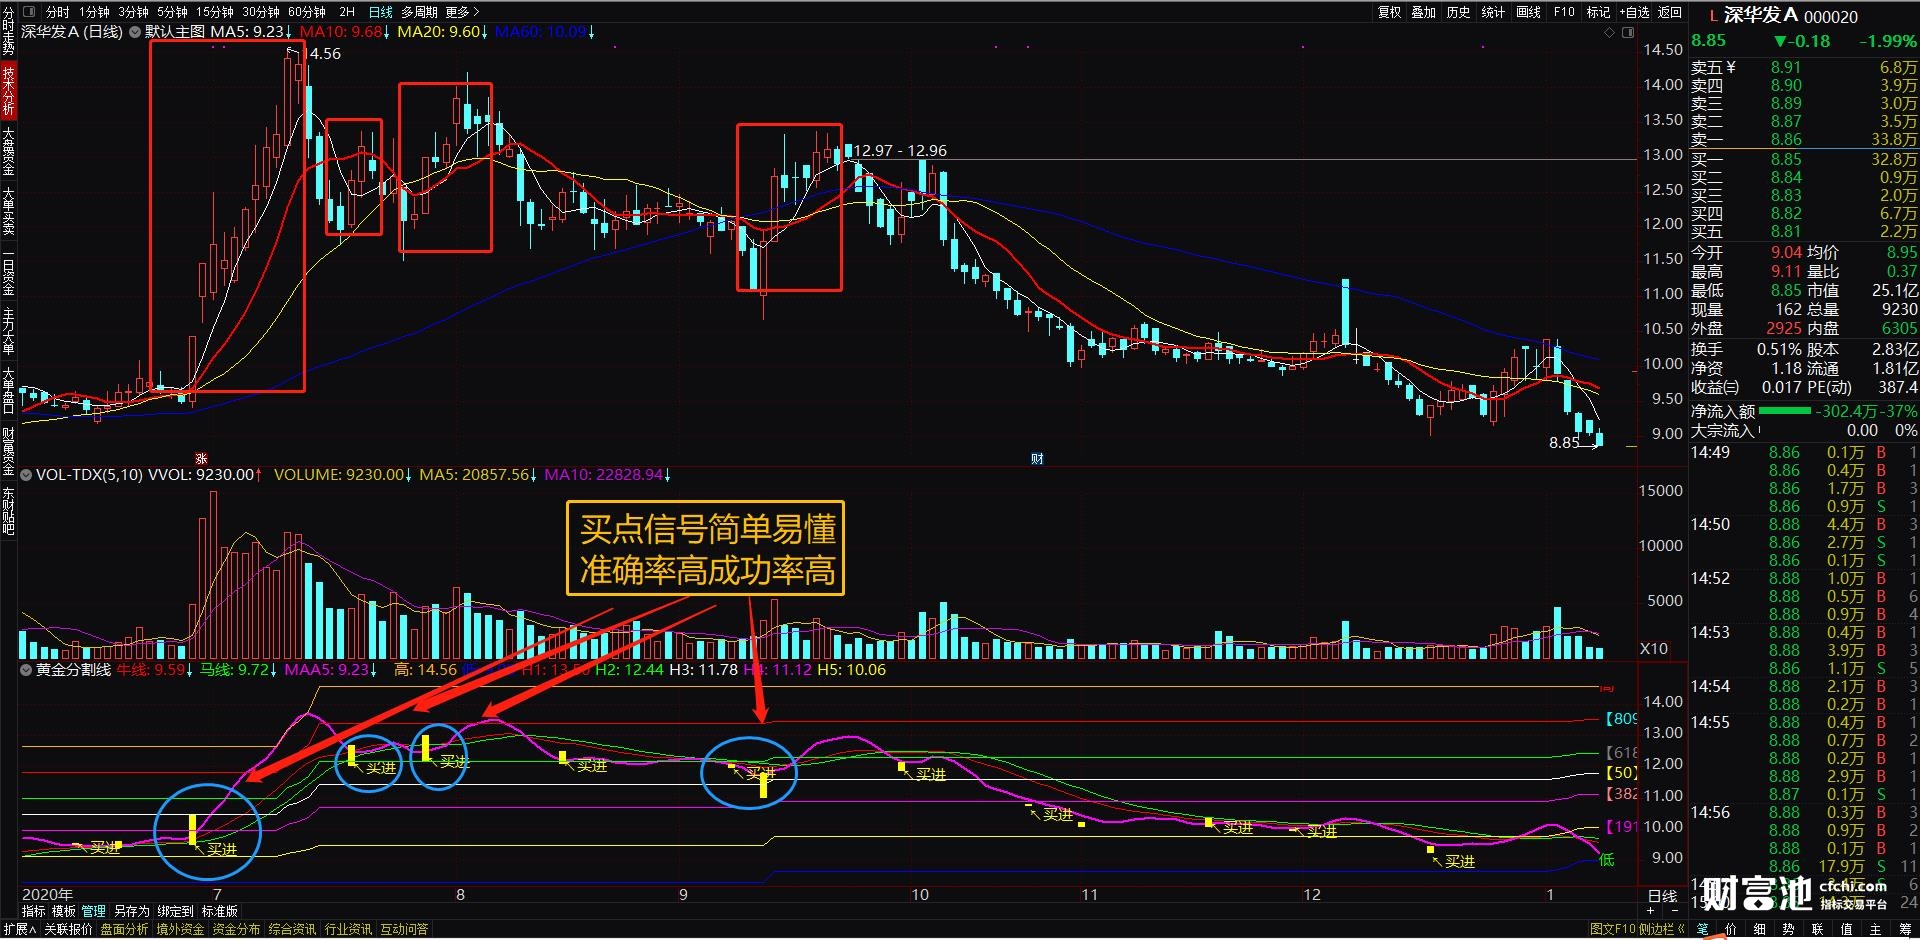Open the 历史 history button
The height and width of the screenshot is (940, 1920).
coord(1459,12)
